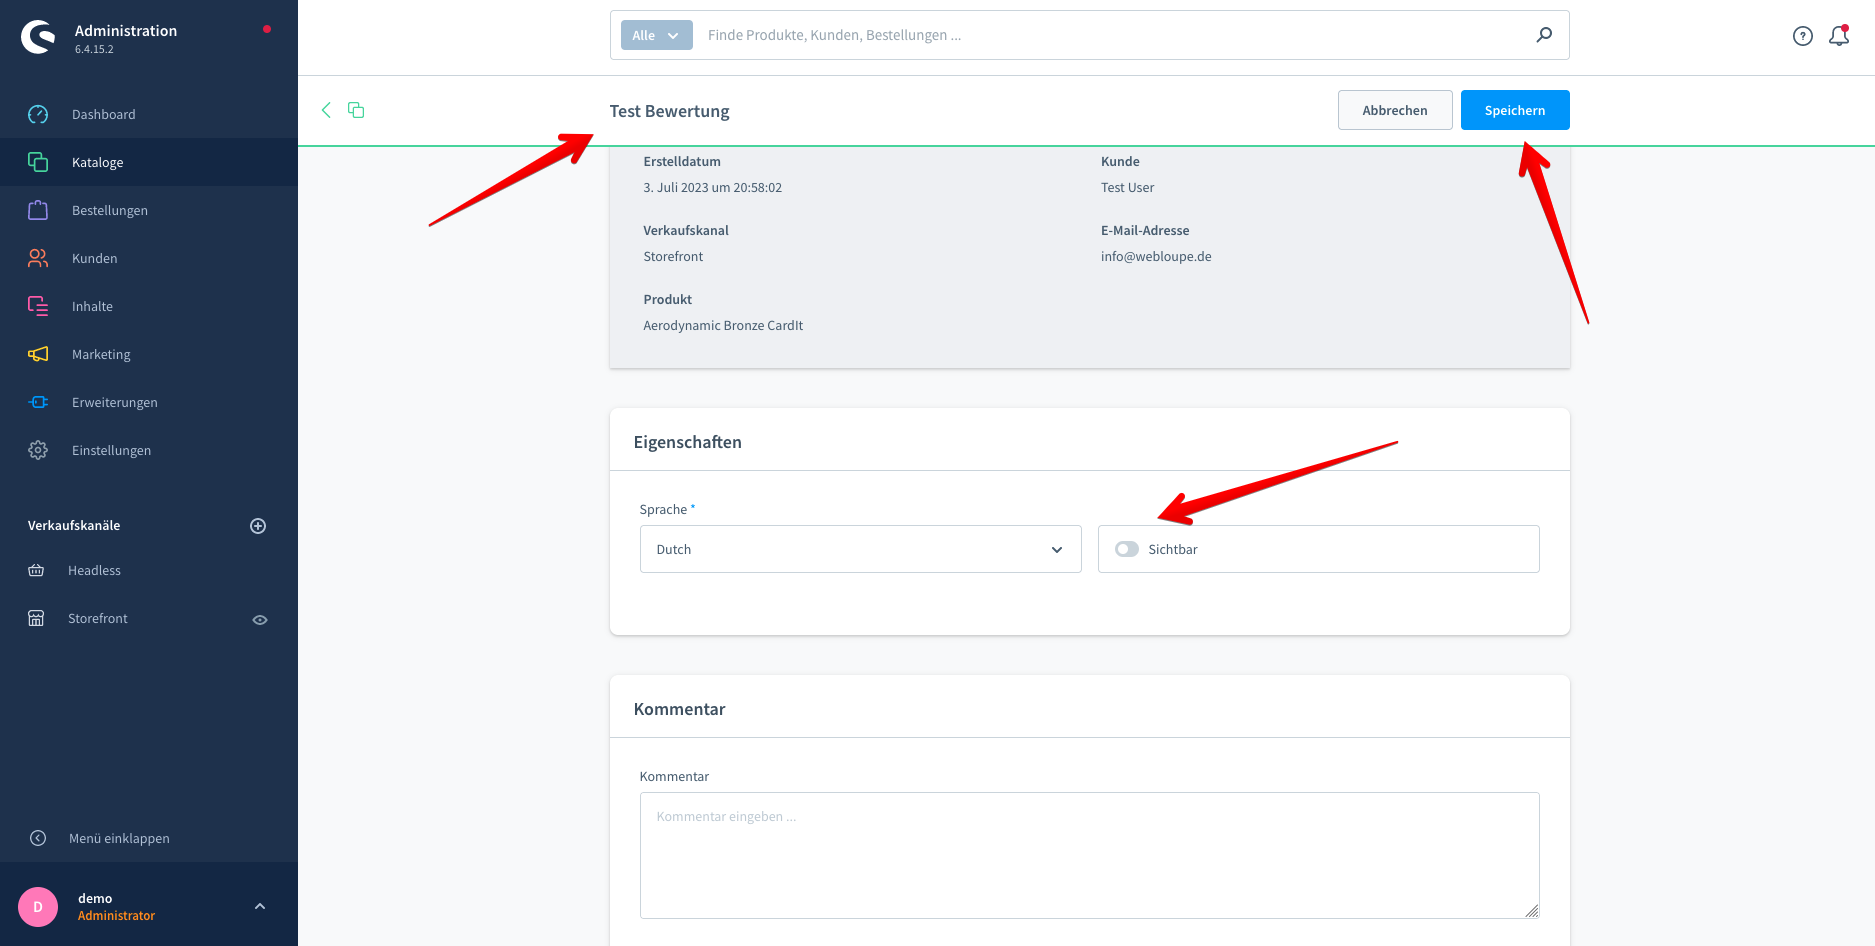Go back using the left chevron arrow
Viewport: 1875px width, 946px height.
pyautogui.click(x=326, y=110)
